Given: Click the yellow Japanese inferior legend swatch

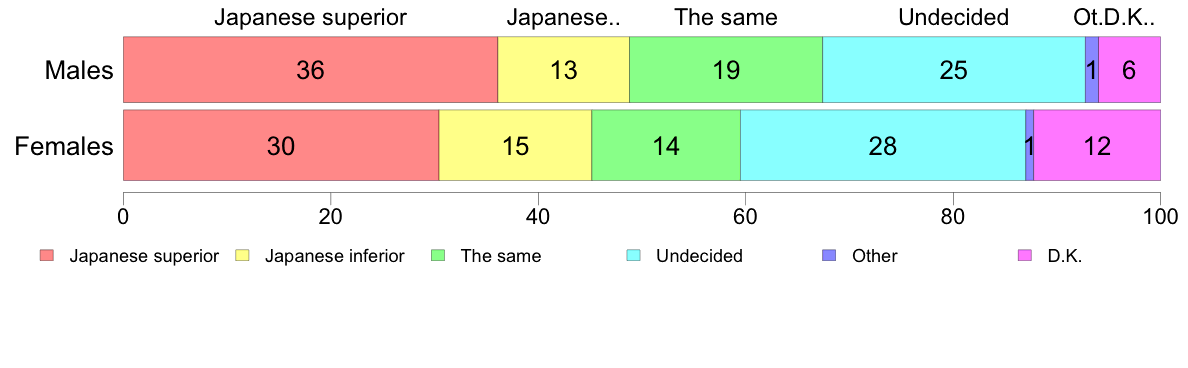Looking at the screenshot, I should click(x=242, y=256).
